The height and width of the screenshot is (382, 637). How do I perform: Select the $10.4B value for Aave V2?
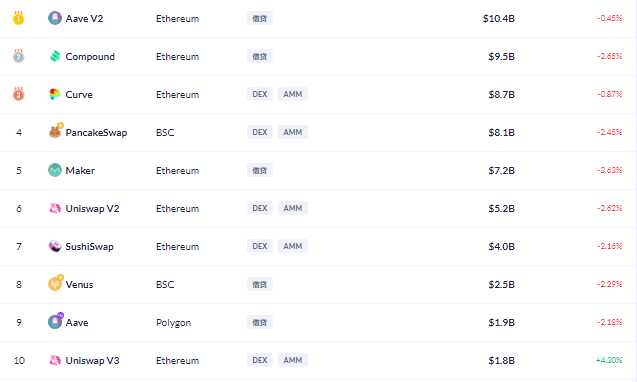pos(498,19)
